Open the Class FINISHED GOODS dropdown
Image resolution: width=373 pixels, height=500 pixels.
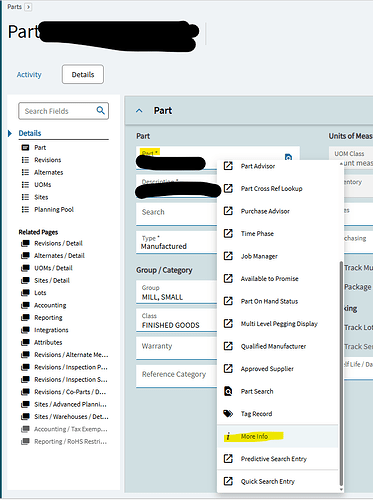tap(176, 320)
